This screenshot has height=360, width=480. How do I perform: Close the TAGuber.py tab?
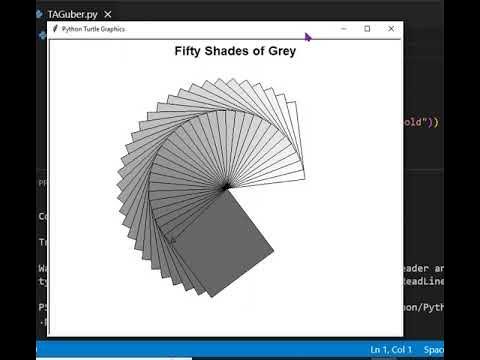pyautogui.click(x=108, y=14)
